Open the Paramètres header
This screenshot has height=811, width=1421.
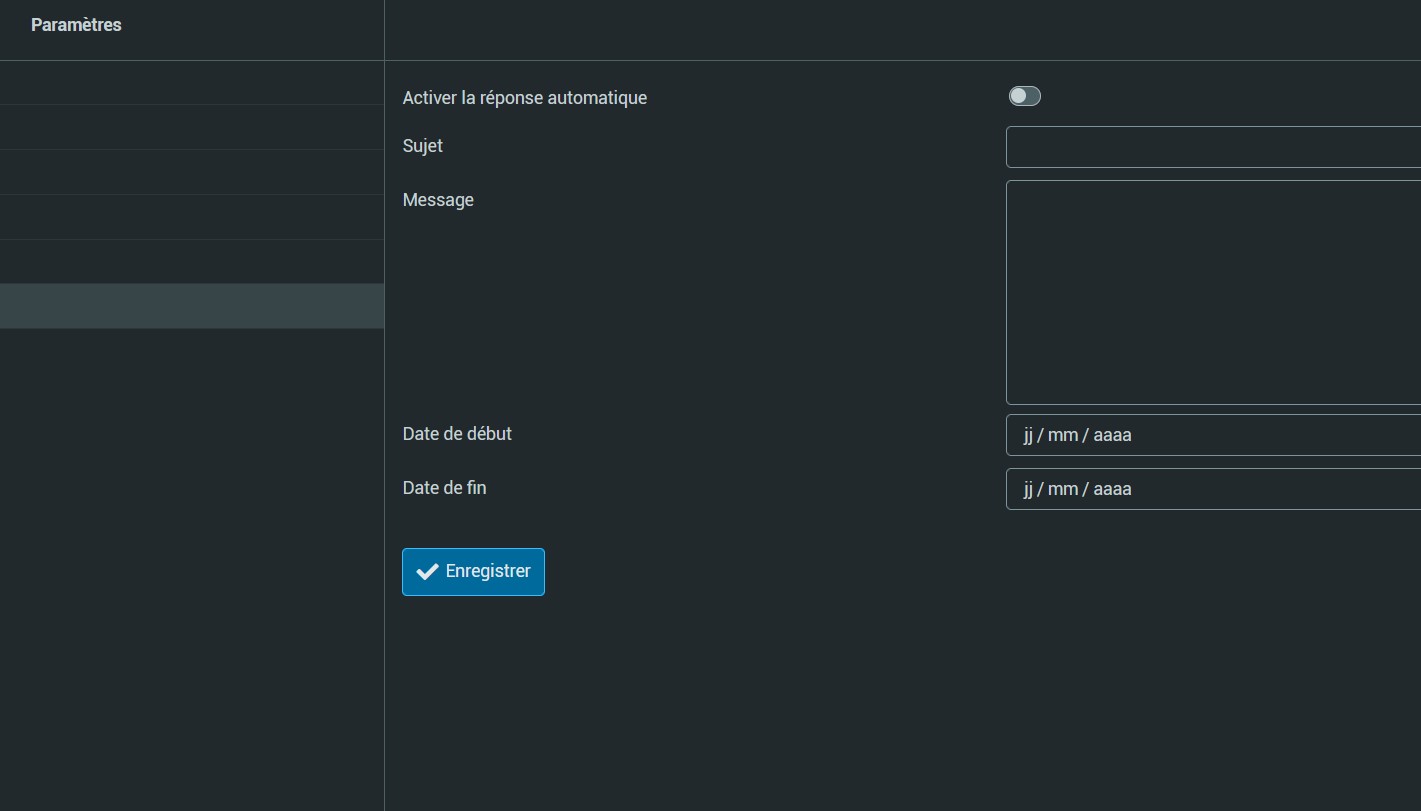click(x=76, y=25)
